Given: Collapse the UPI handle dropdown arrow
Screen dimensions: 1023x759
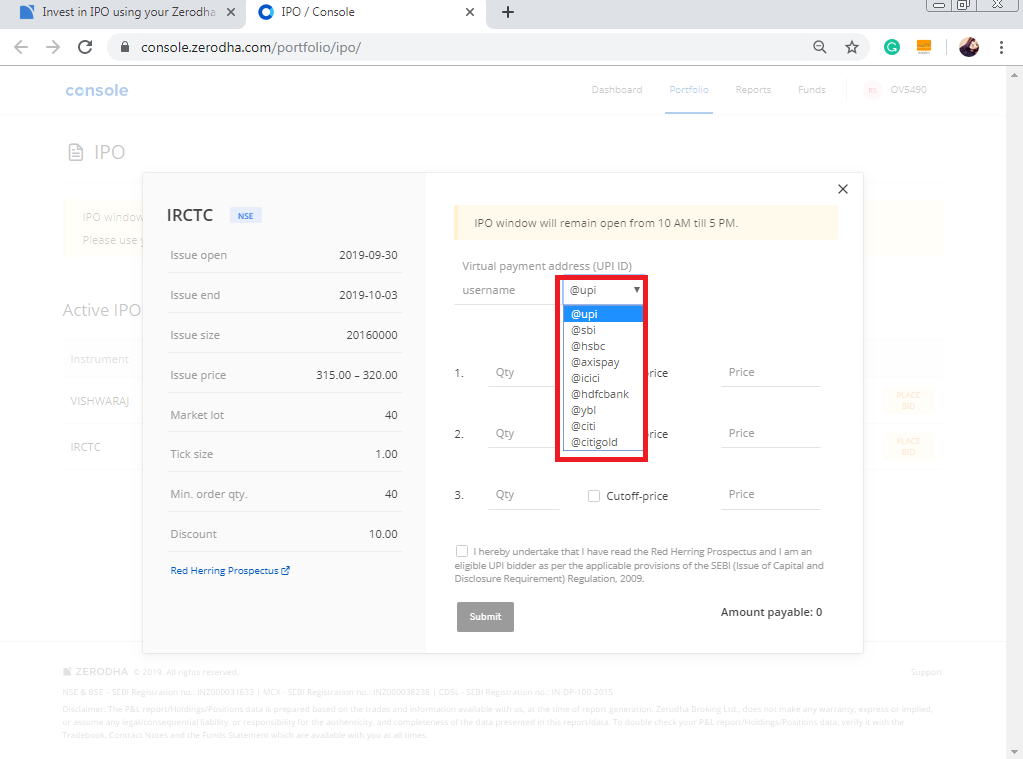Looking at the screenshot, I should (x=636, y=290).
